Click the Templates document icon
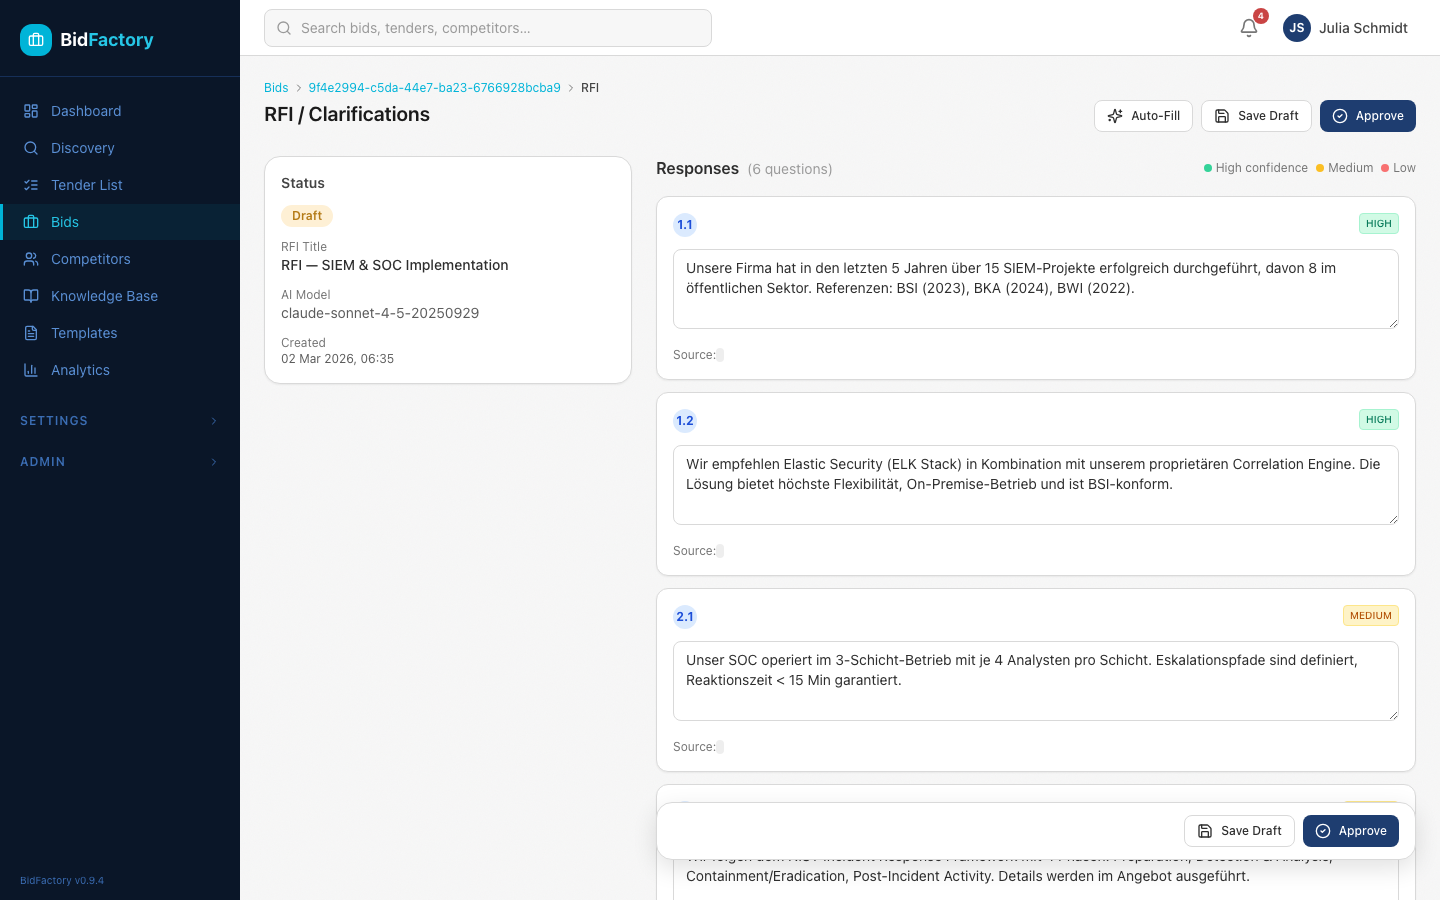Viewport: 1440px width, 900px height. point(31,333)
